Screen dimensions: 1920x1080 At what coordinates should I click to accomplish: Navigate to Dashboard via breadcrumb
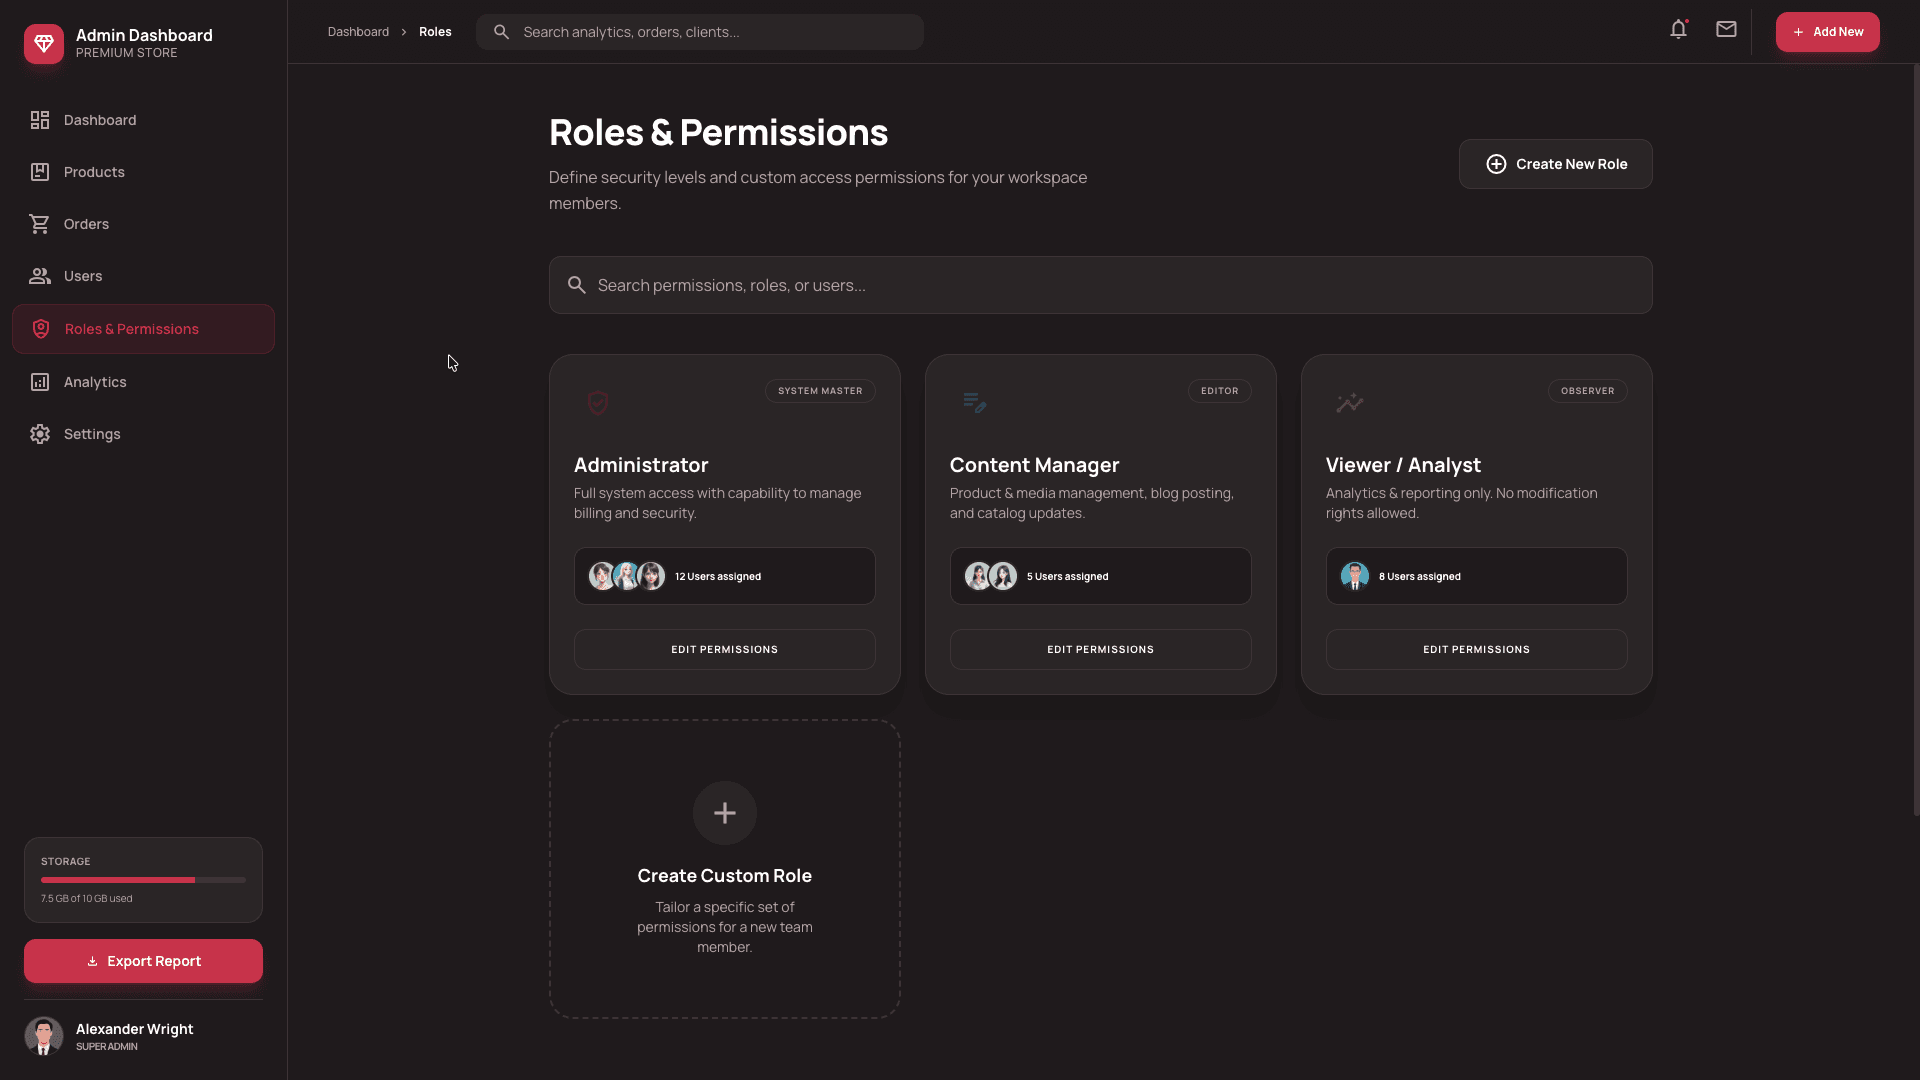coord(357,31)
